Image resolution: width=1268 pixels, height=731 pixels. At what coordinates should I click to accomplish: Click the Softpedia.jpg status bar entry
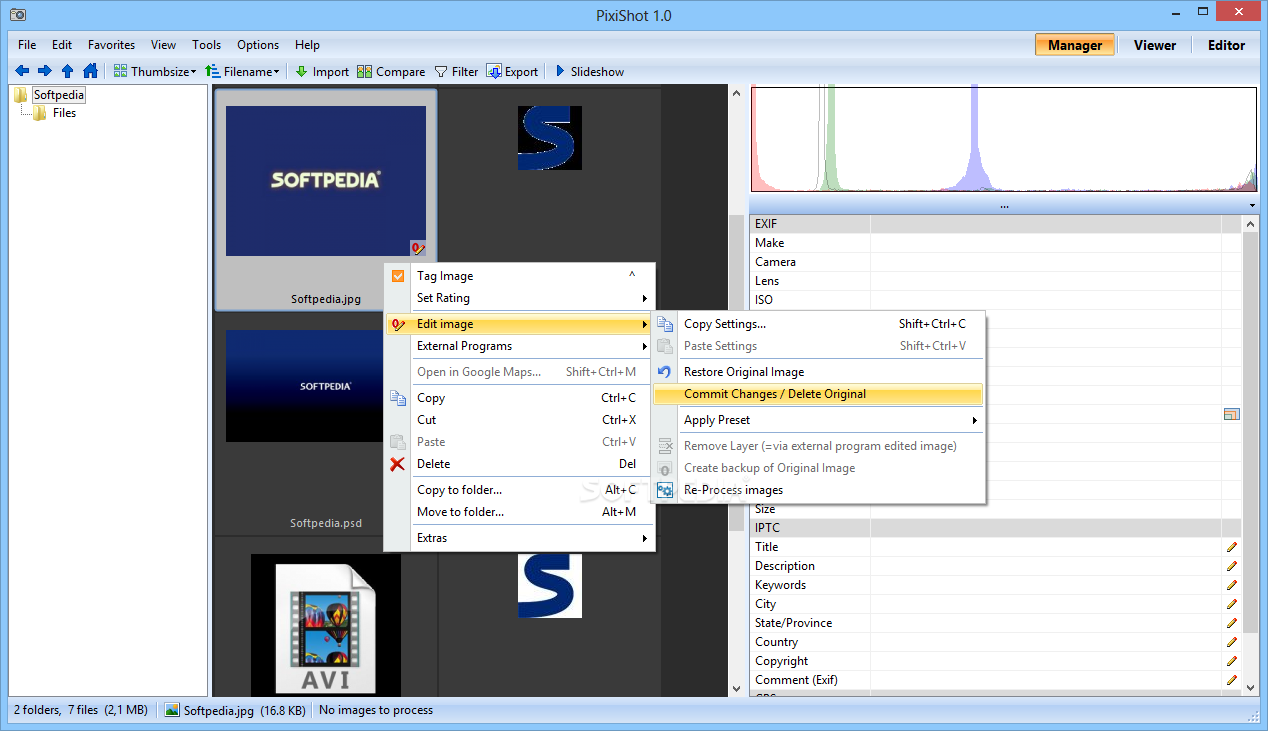[236, 710]
